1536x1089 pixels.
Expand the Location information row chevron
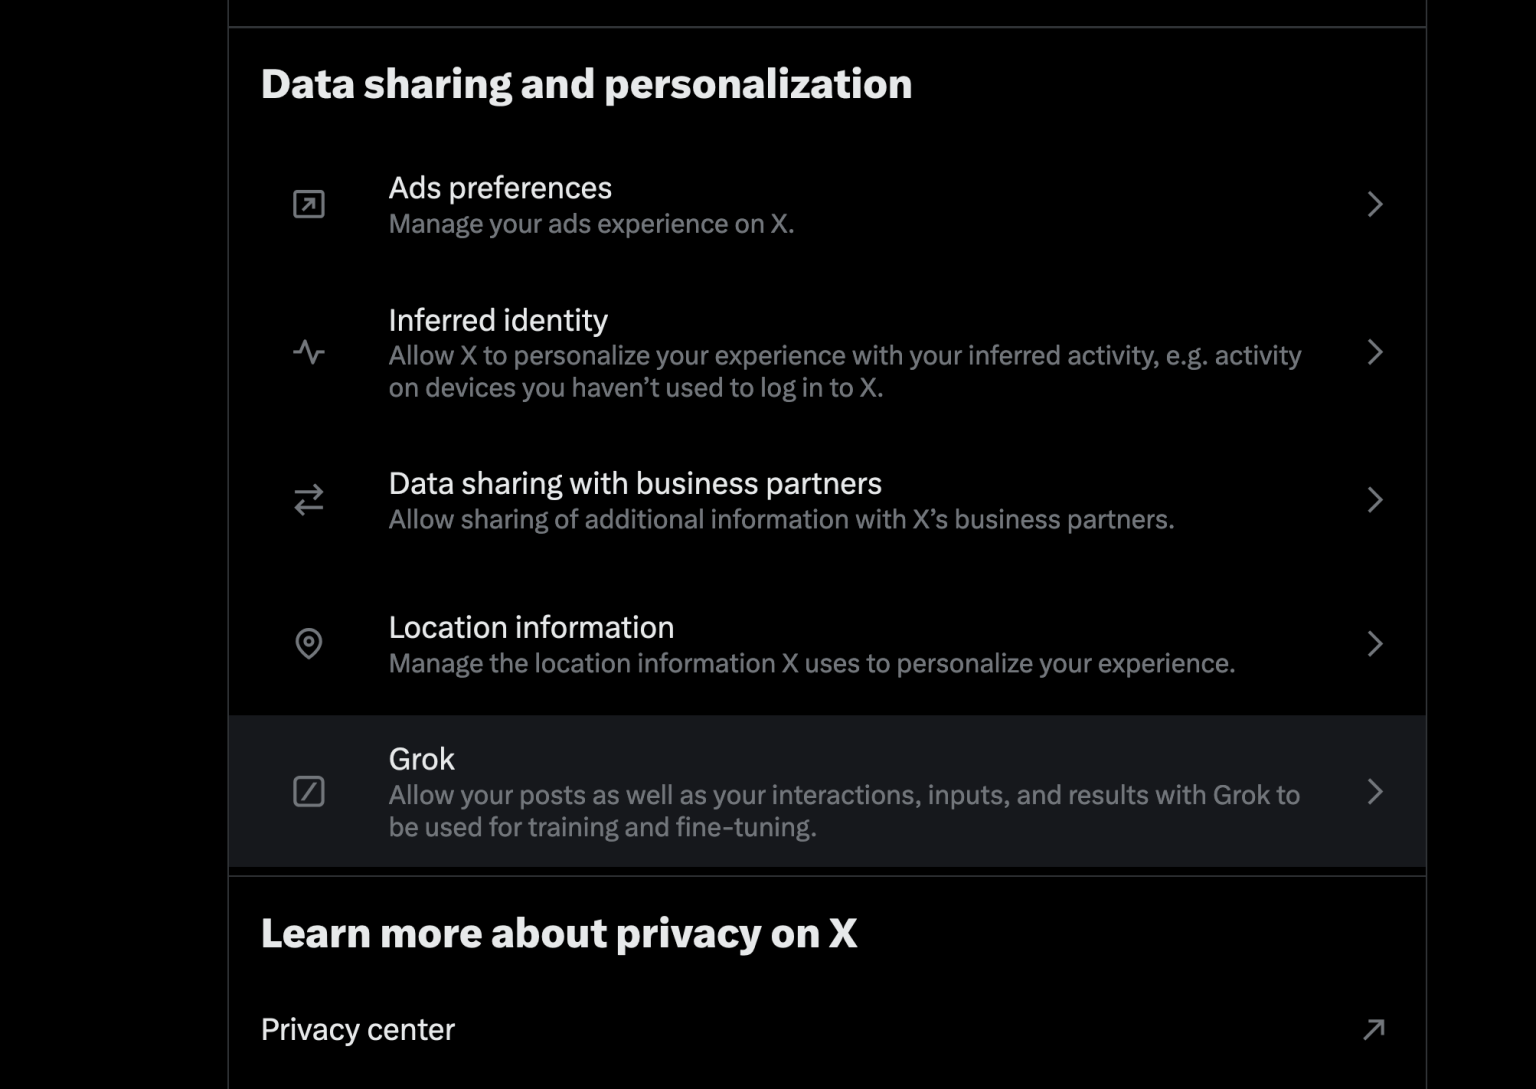pos(1374,644)
